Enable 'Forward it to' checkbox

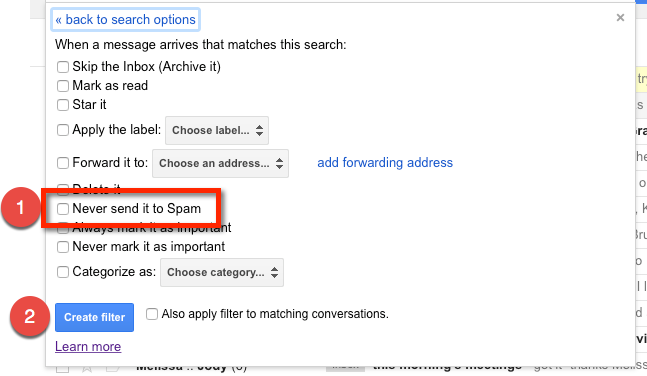tap(63, 163)
